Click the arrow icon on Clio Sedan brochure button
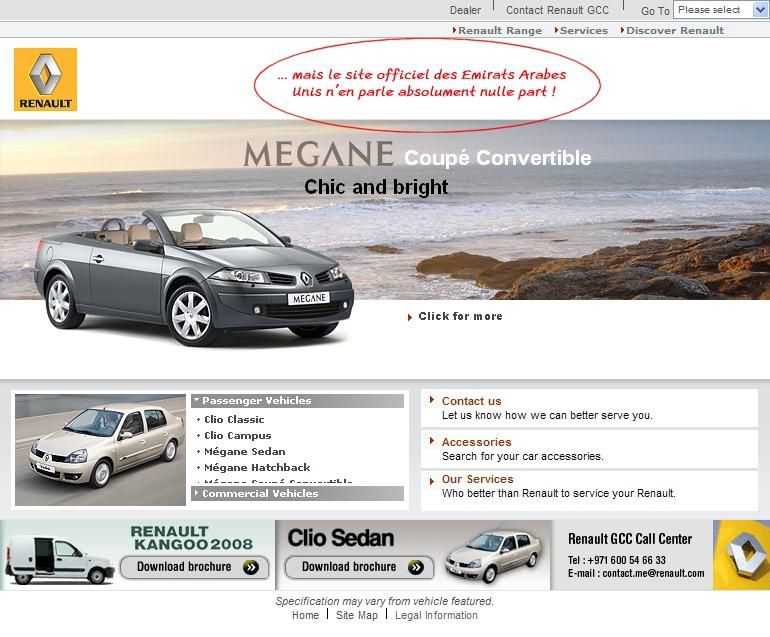This screenshot has height=637, width=770. coord(416,567)
